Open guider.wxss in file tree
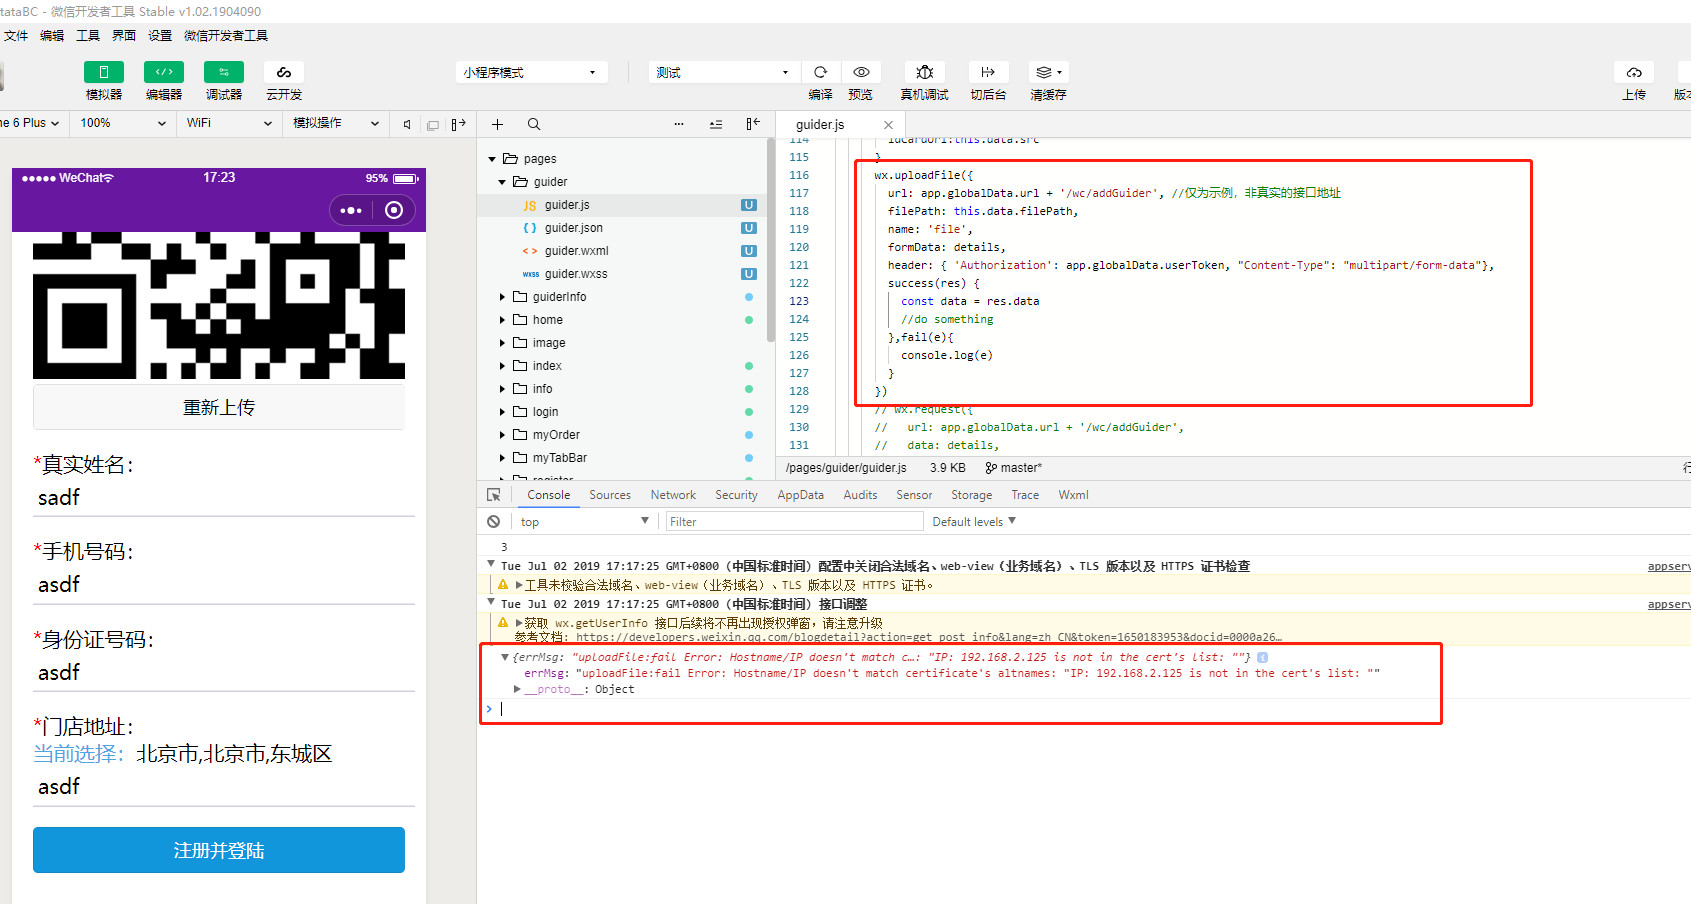Image resolution: width=1691 pixels, height=904 pixels. [x=575, y=274]
